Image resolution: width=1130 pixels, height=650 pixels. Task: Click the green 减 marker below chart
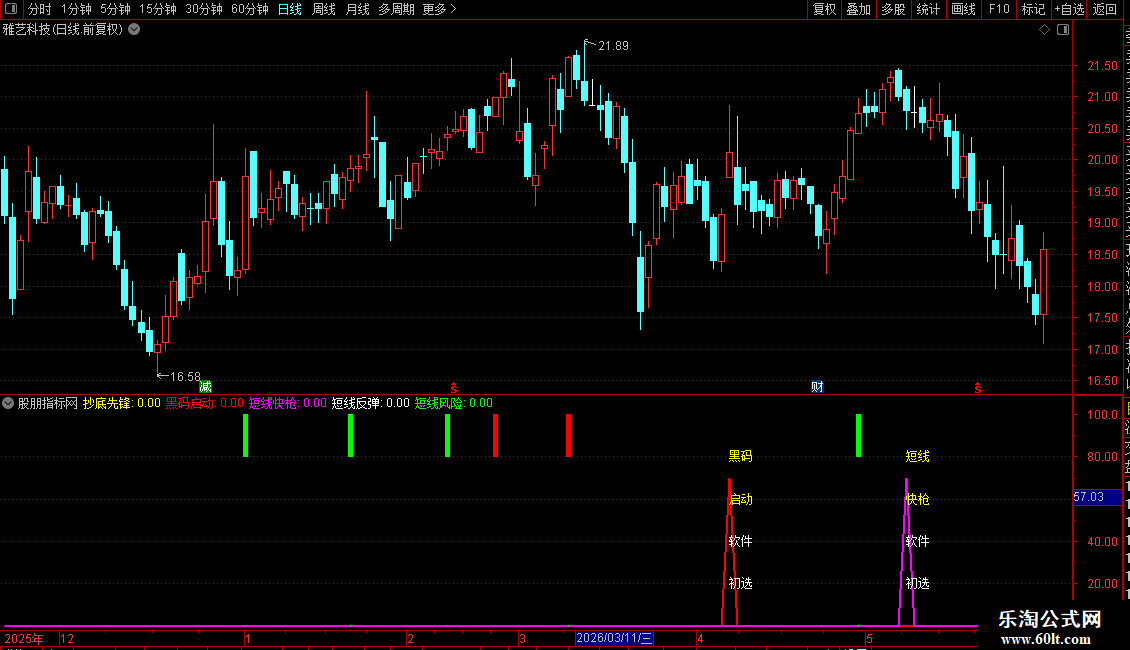tap(205, 387)
